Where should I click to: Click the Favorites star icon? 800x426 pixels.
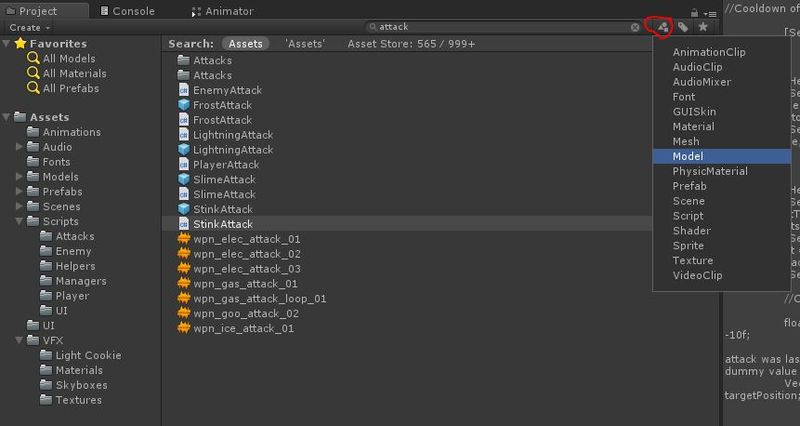pos(20,43)
